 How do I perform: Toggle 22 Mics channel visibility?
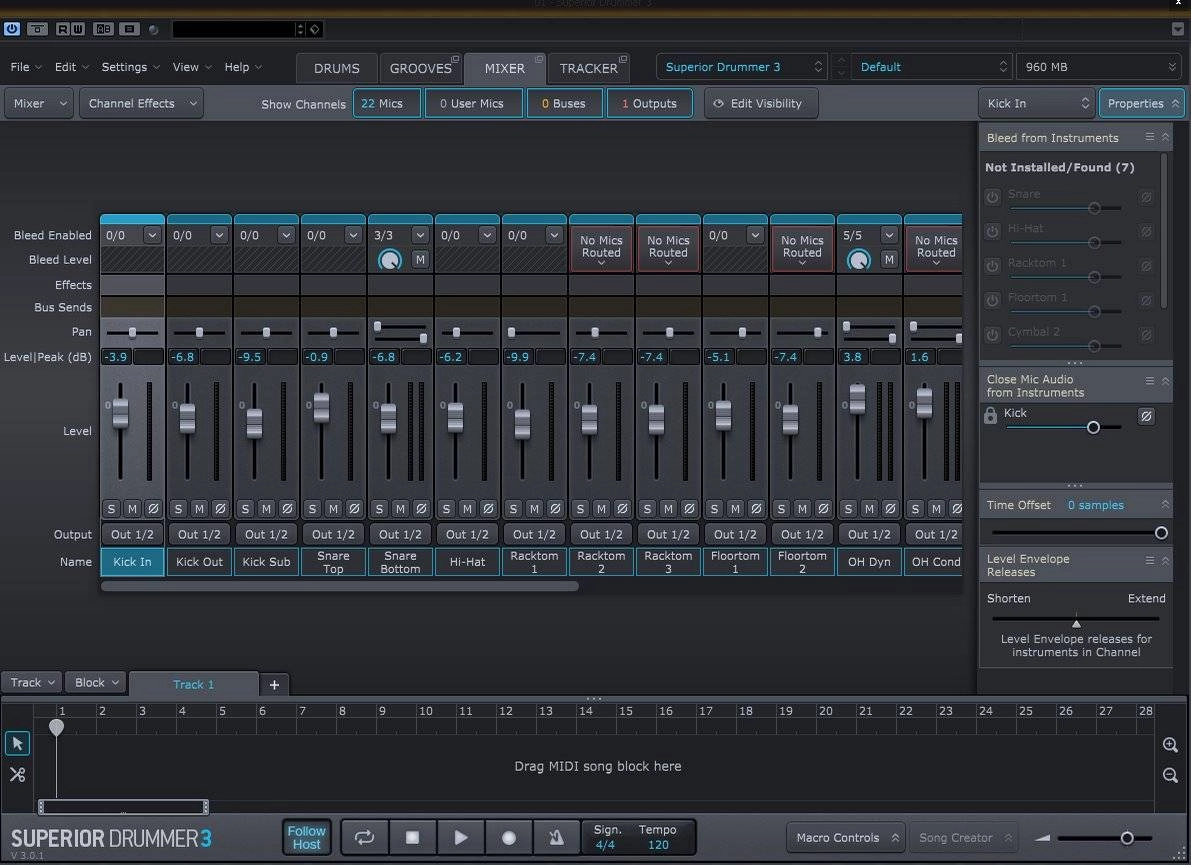click(386, 103)
